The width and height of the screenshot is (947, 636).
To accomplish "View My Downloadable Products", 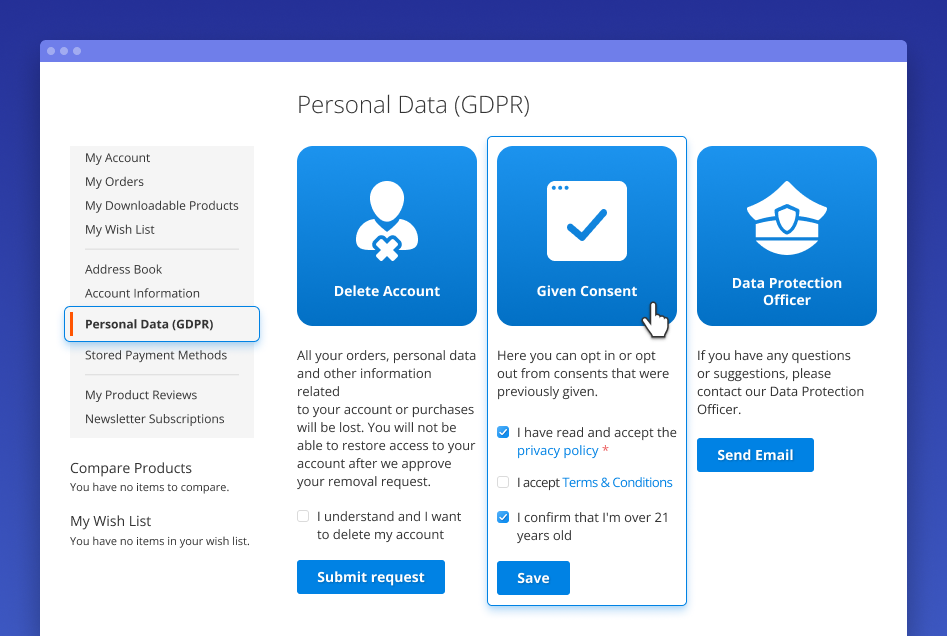I will point(160,205).
